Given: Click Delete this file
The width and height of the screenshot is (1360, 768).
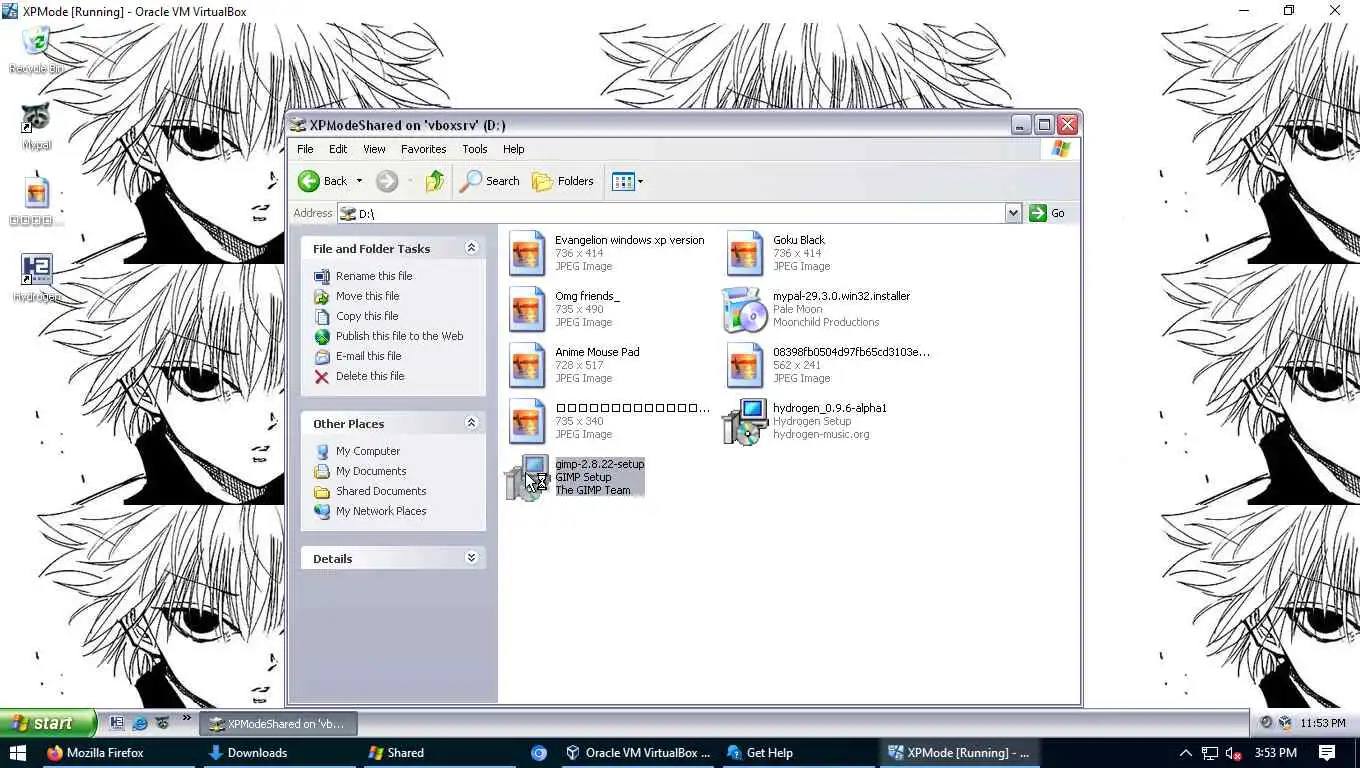Looking at the screenshot, I should click(x=360, y=376).
